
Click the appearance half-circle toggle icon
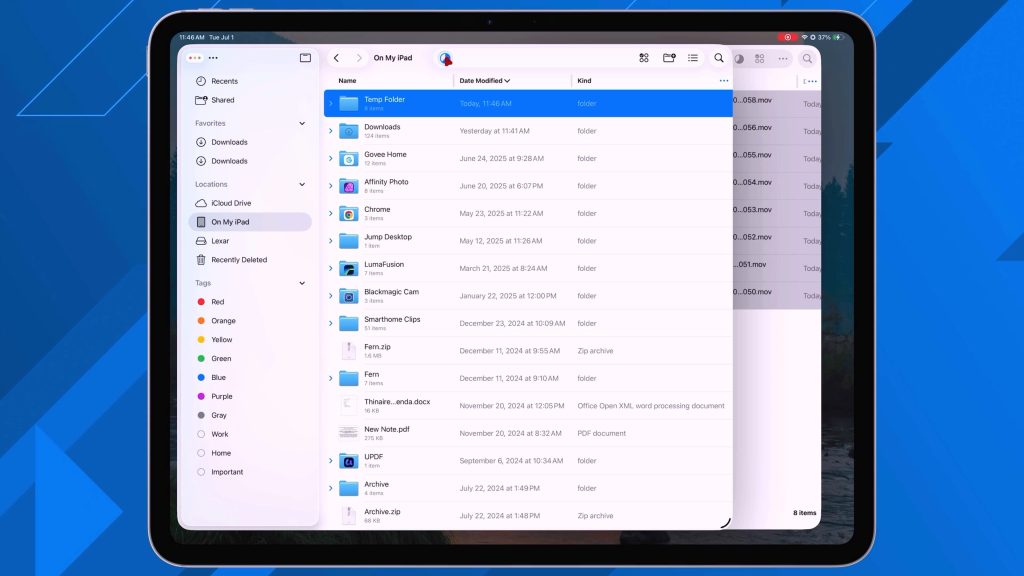pos(738,58)
